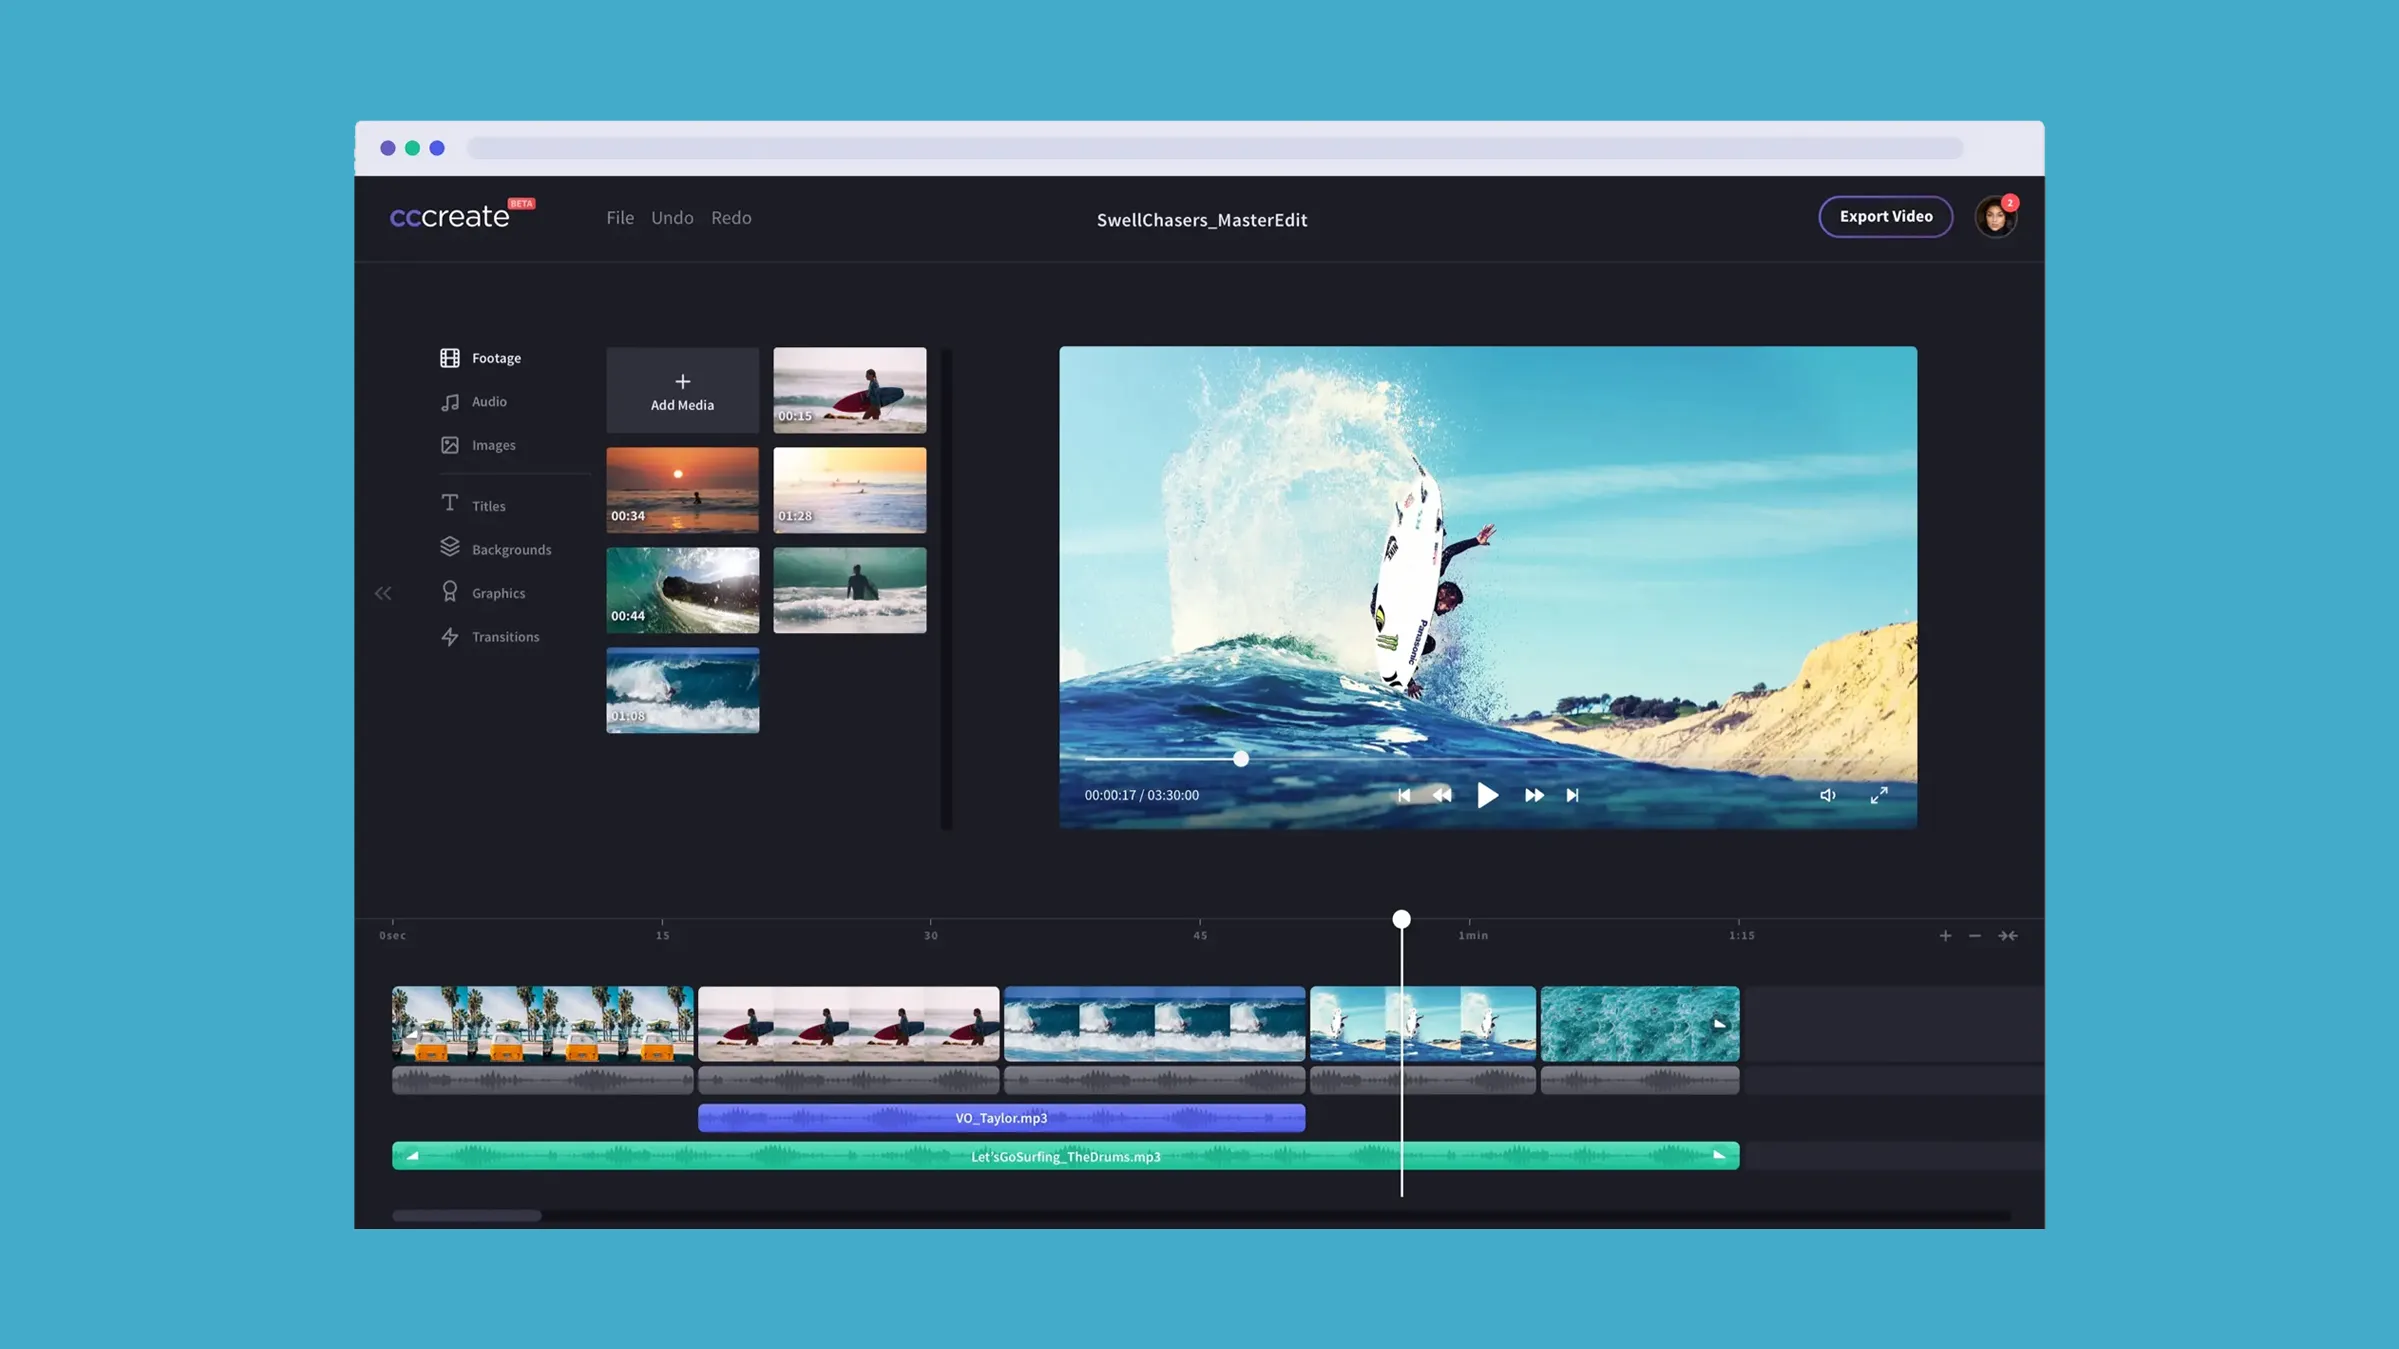Screen dimensions: 2399x1349
Task: Fast forward the preview playback
Action: [1533, 795]
